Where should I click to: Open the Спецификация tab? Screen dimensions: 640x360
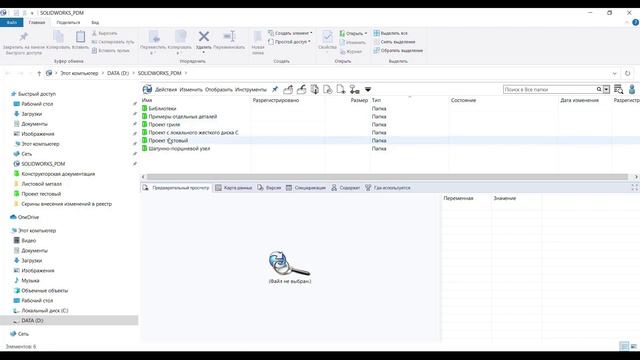tap(306, 188)
